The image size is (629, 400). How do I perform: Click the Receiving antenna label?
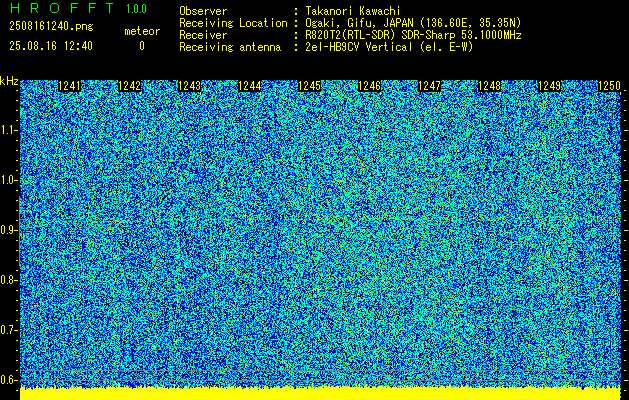[x=230, y=47]
